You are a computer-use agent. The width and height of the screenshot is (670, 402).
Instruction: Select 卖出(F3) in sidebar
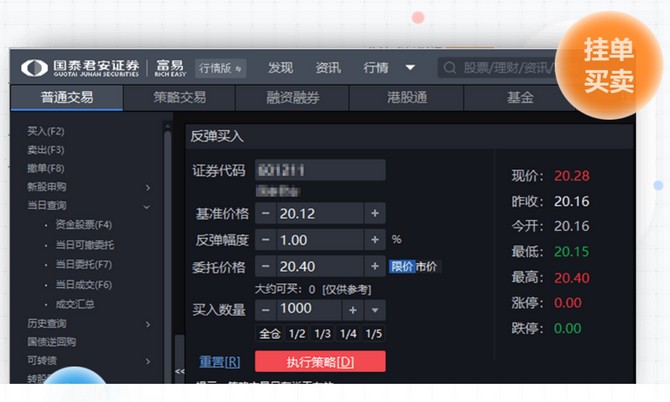46,150
